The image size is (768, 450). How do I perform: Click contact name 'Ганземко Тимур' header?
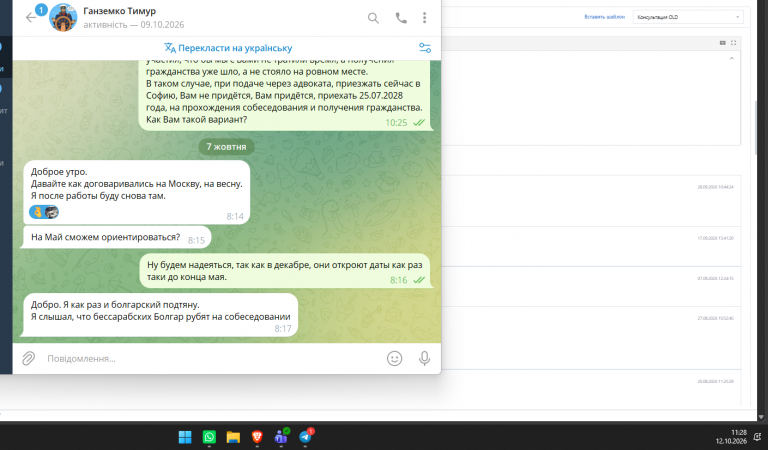point(120,11)
